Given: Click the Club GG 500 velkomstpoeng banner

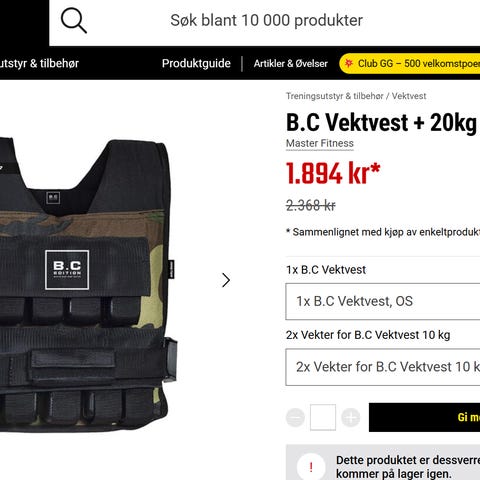Looking at the screenshot, I should point(410,63).
